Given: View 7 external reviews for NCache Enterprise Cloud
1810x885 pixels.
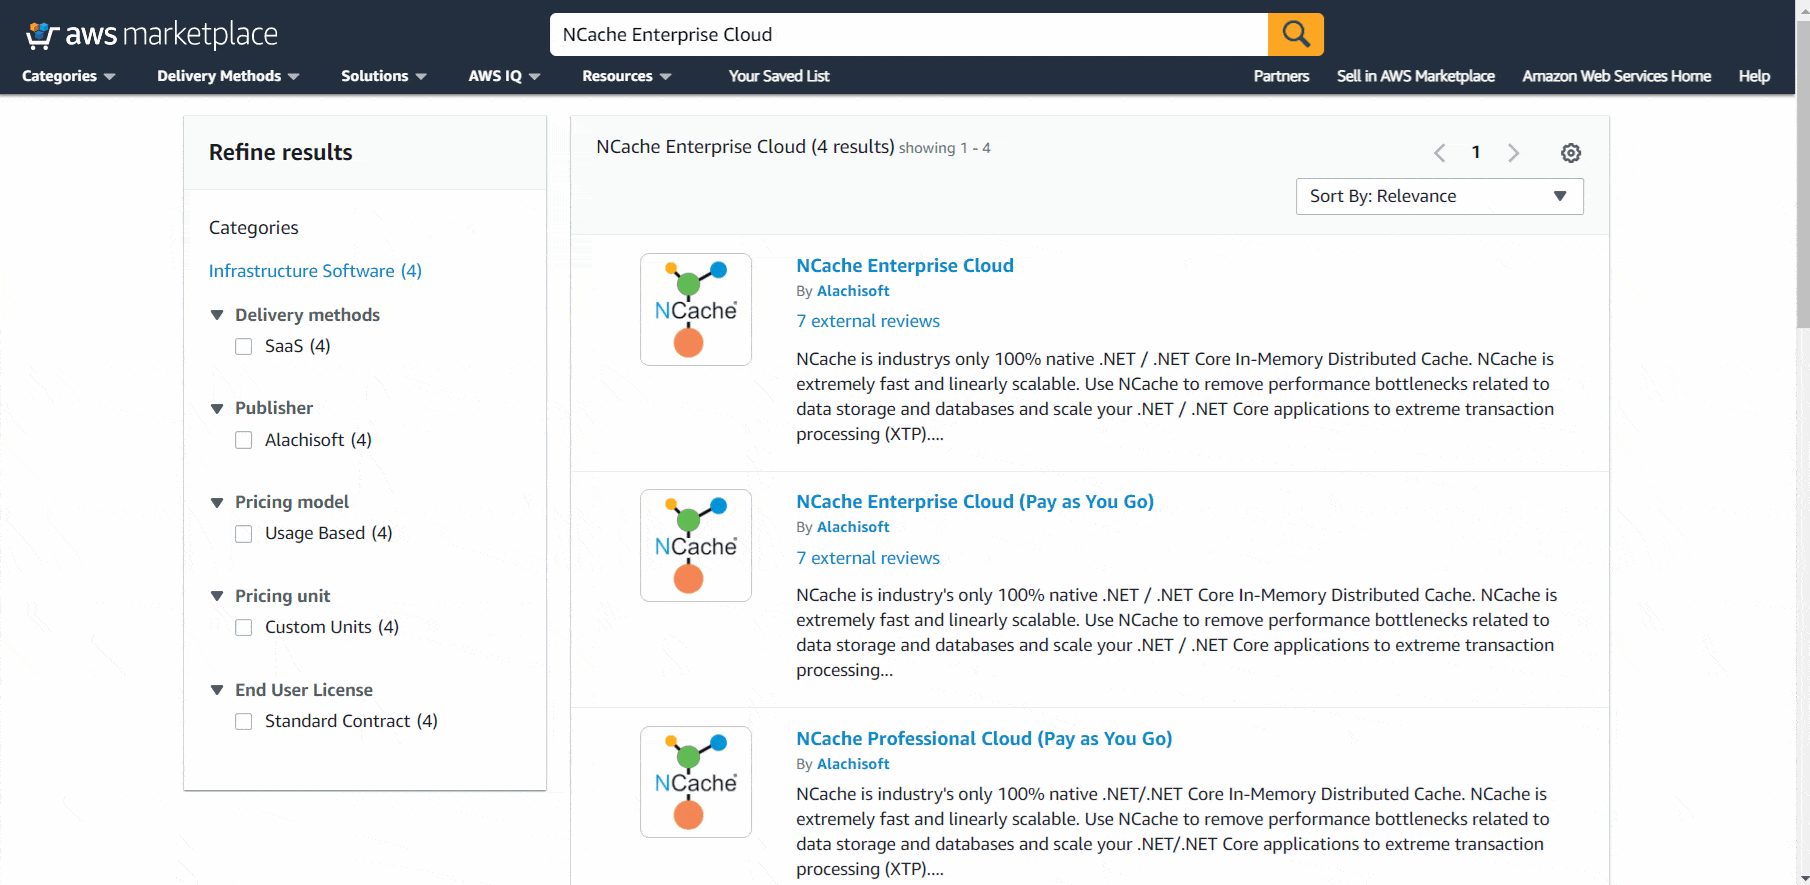Looking at the screenshot, I should [x=868, y=321].
